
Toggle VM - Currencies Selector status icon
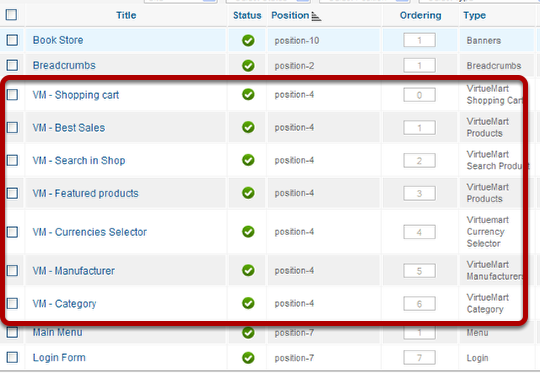click(248, 232)
